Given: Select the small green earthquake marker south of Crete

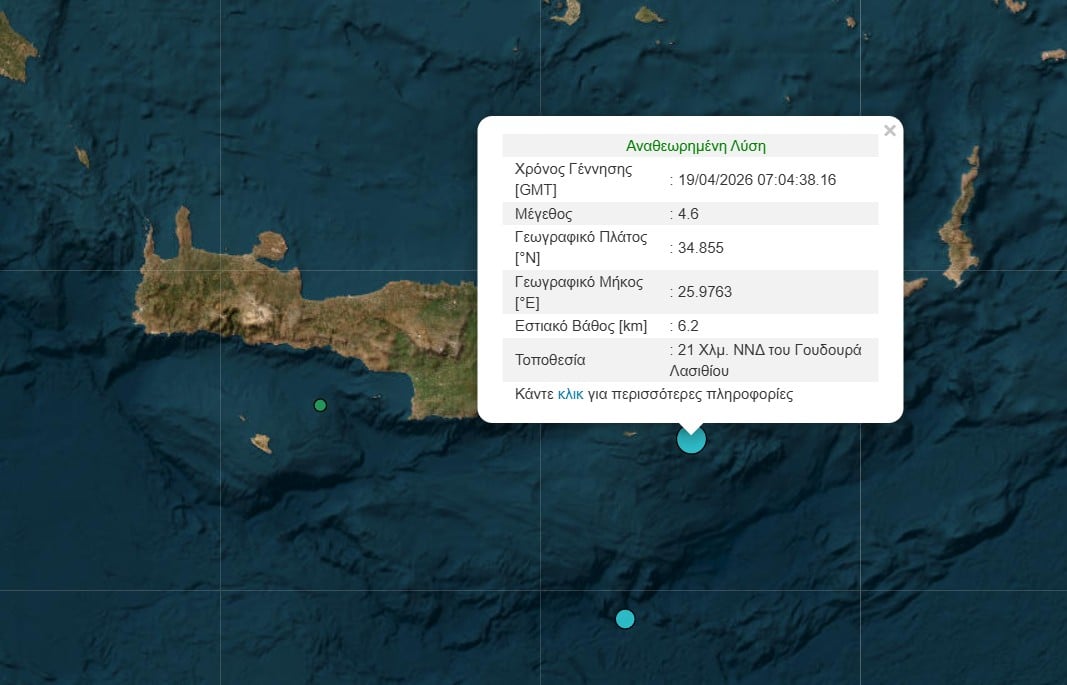Looking at the screenshot, I should pyautogui.click(x=320, y=405).
